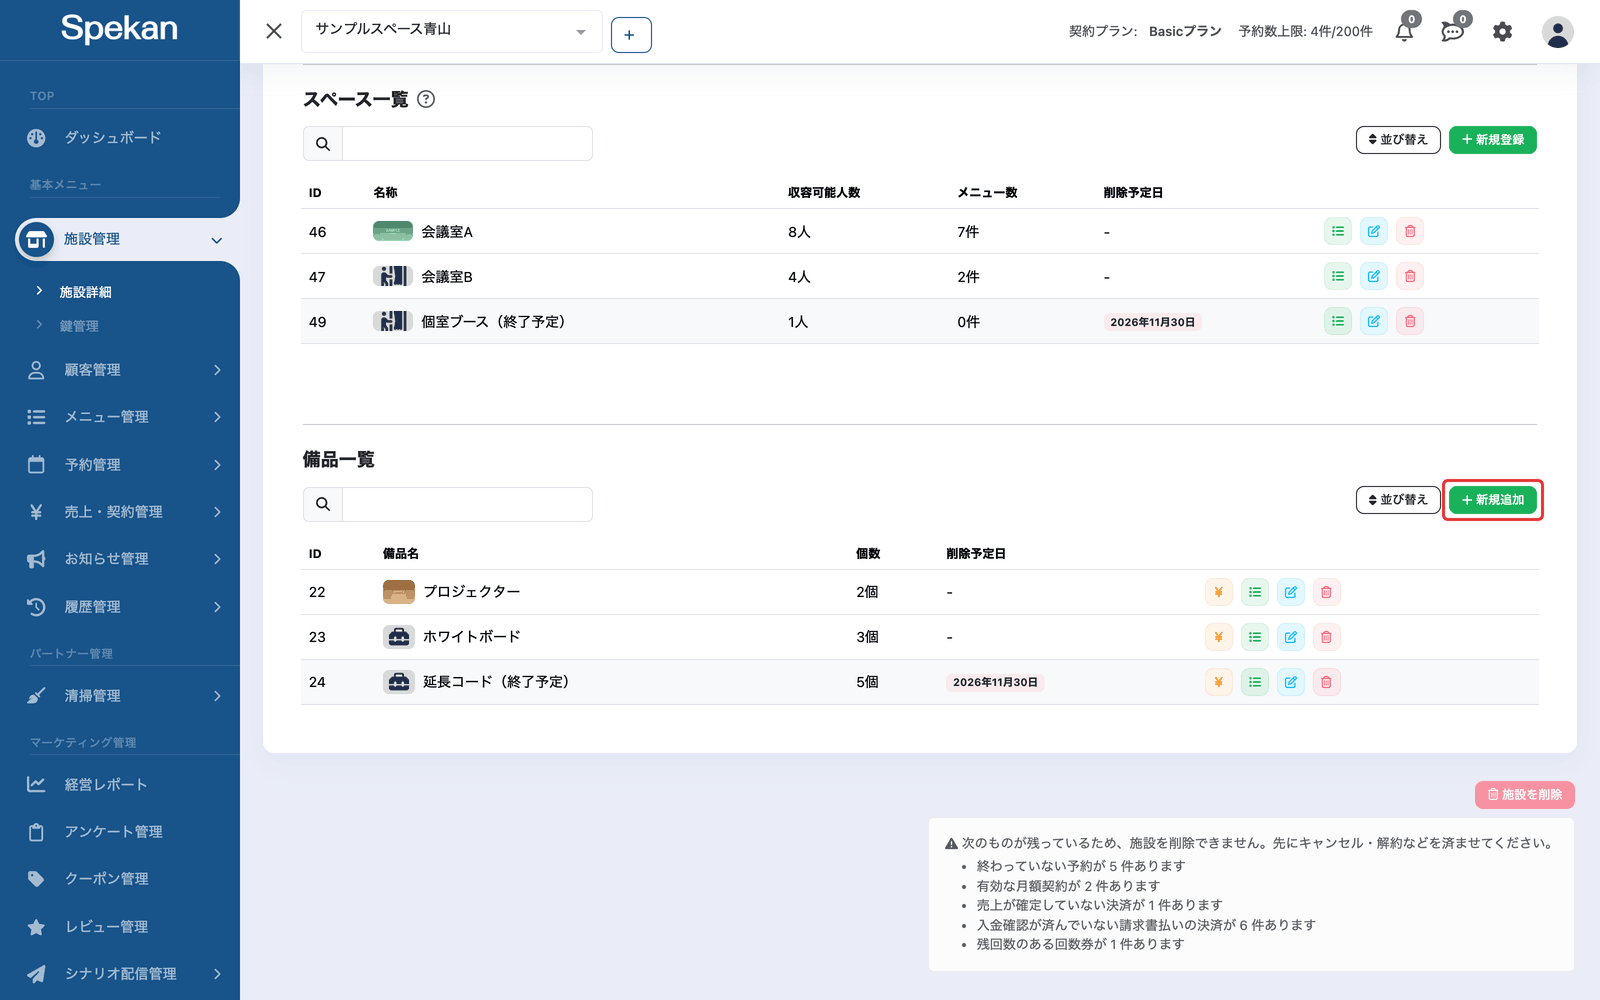The height and width of the screenshot is (1000, 1600).
Task: Click the 施設を削除 button
Action: [1525, 795]
